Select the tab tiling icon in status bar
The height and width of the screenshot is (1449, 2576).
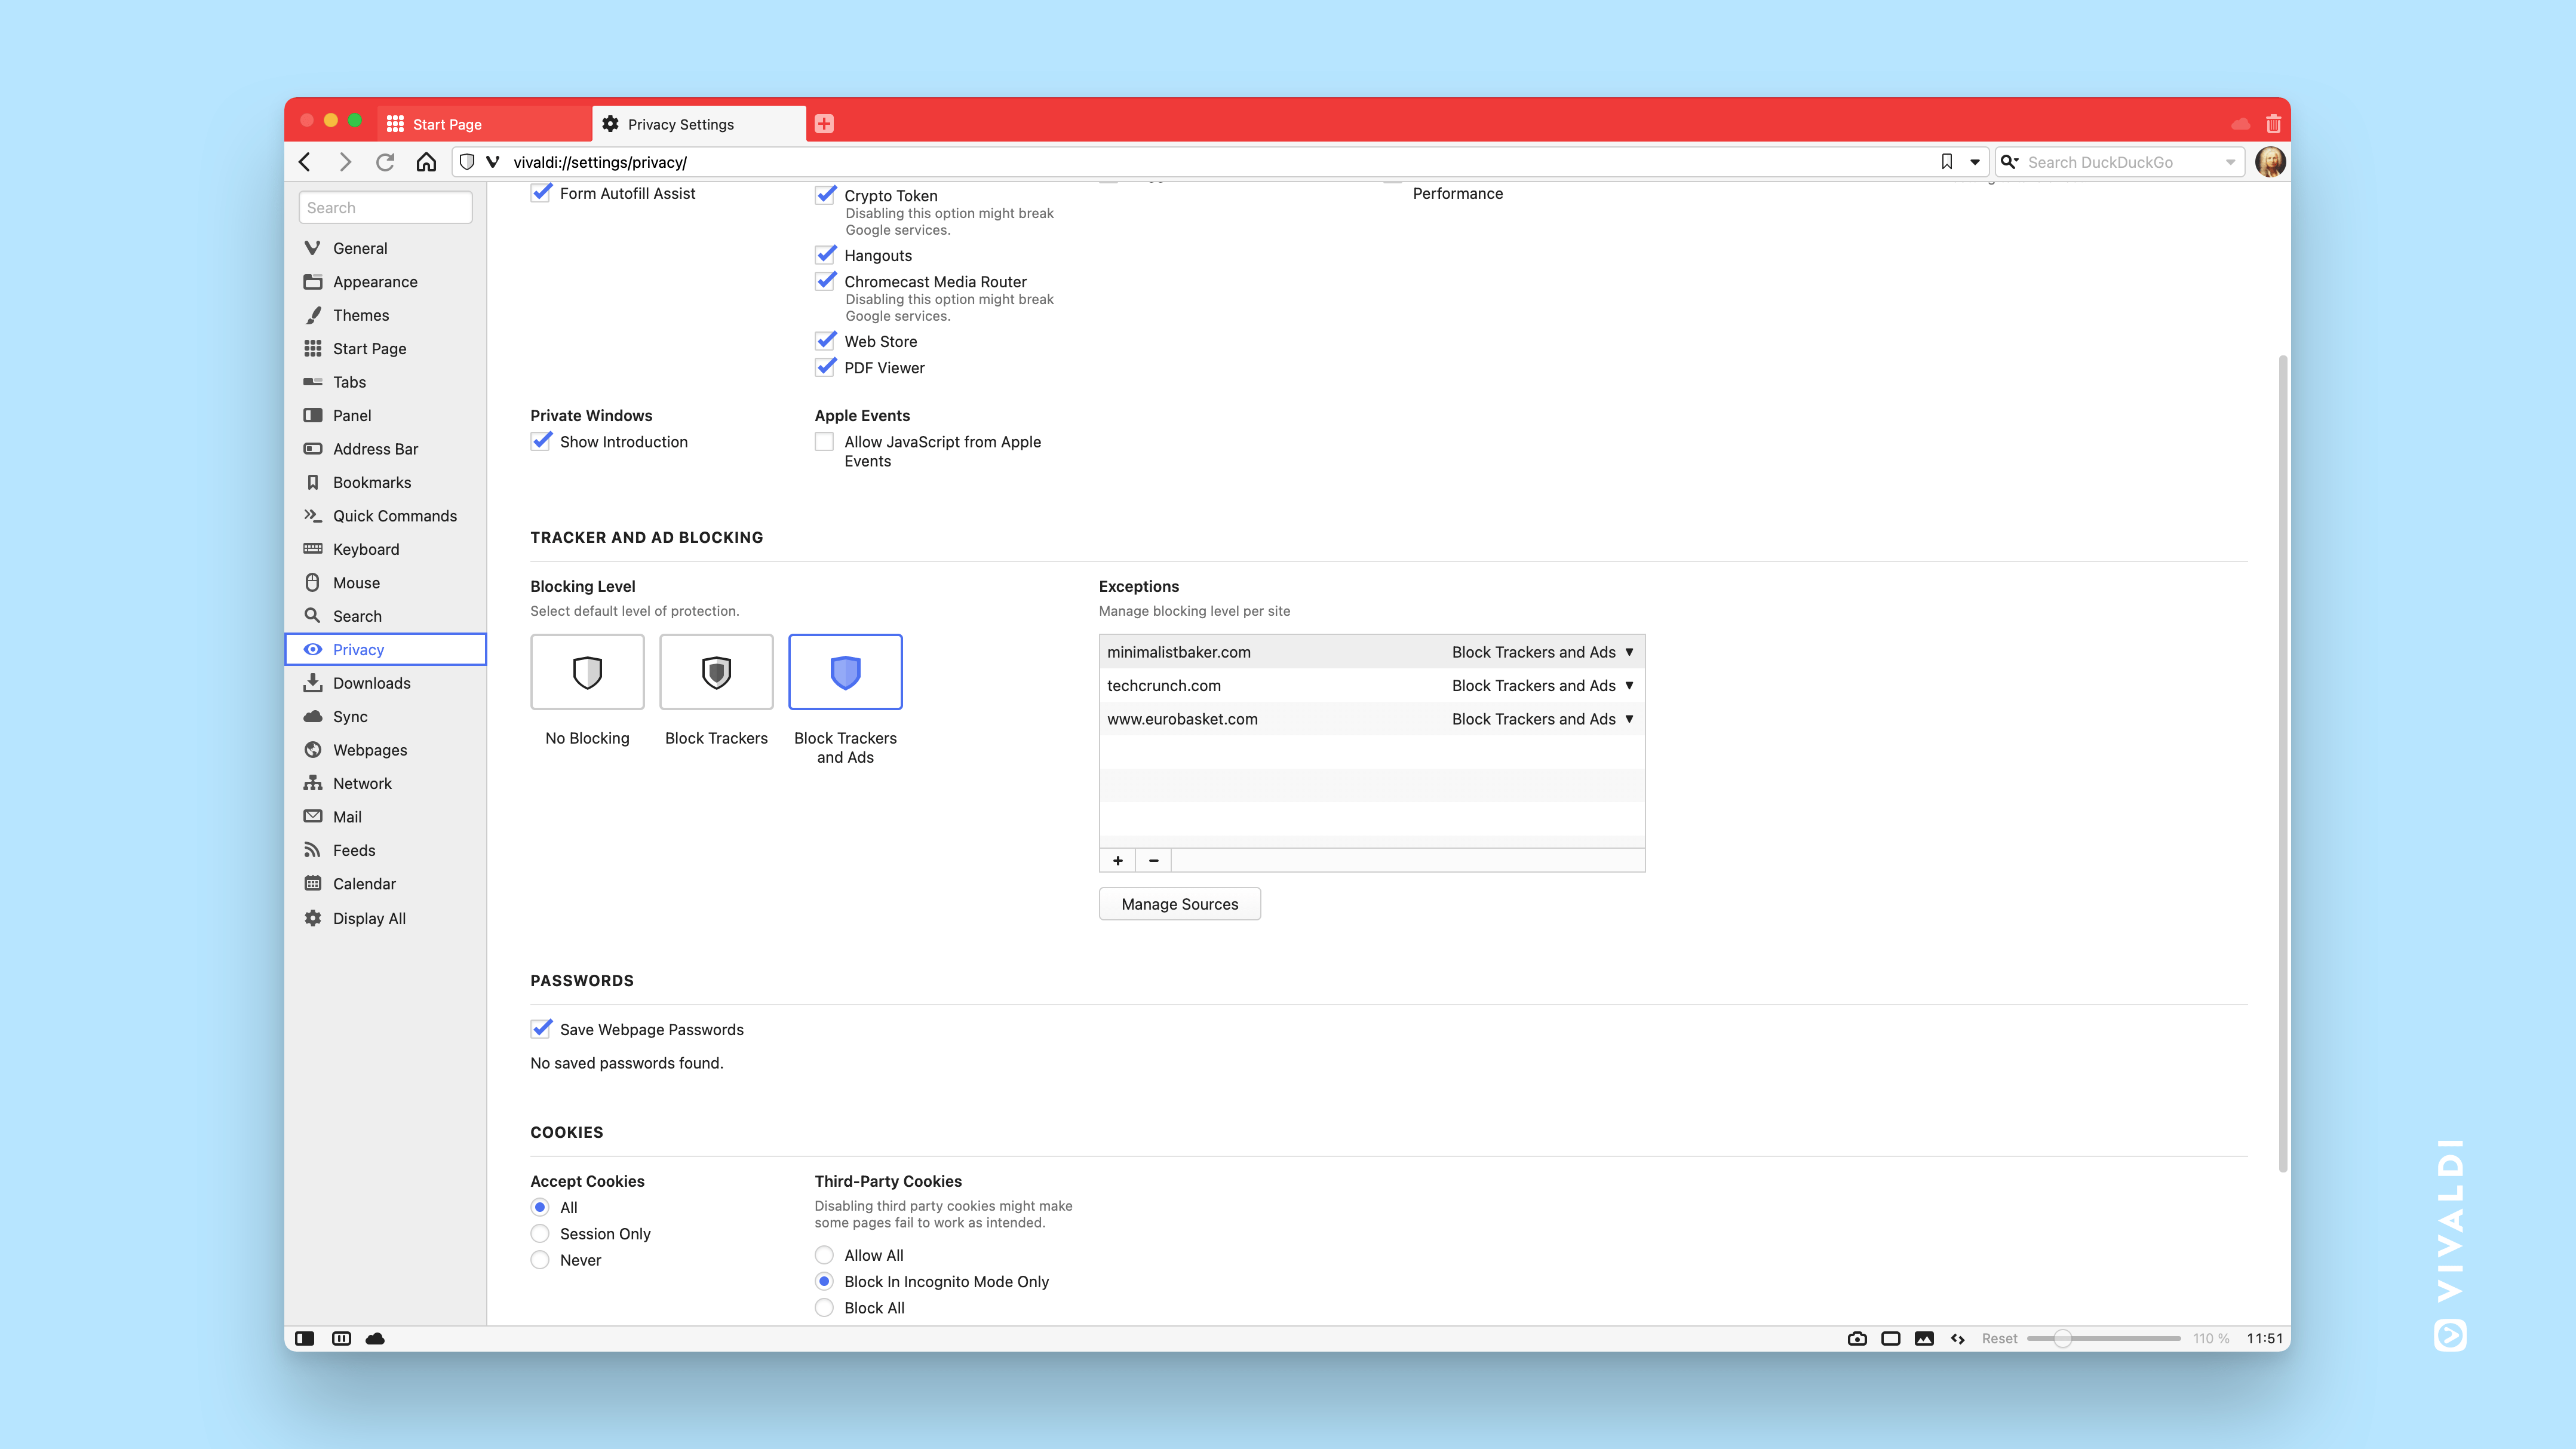click(x=341, y=1338)
